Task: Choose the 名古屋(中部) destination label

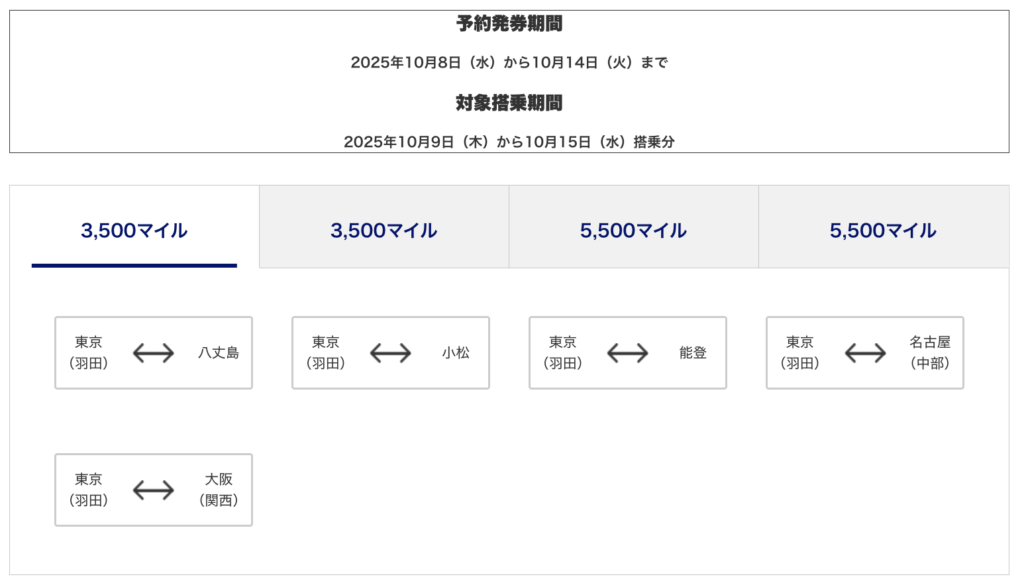Action: [x=930, y=353]
